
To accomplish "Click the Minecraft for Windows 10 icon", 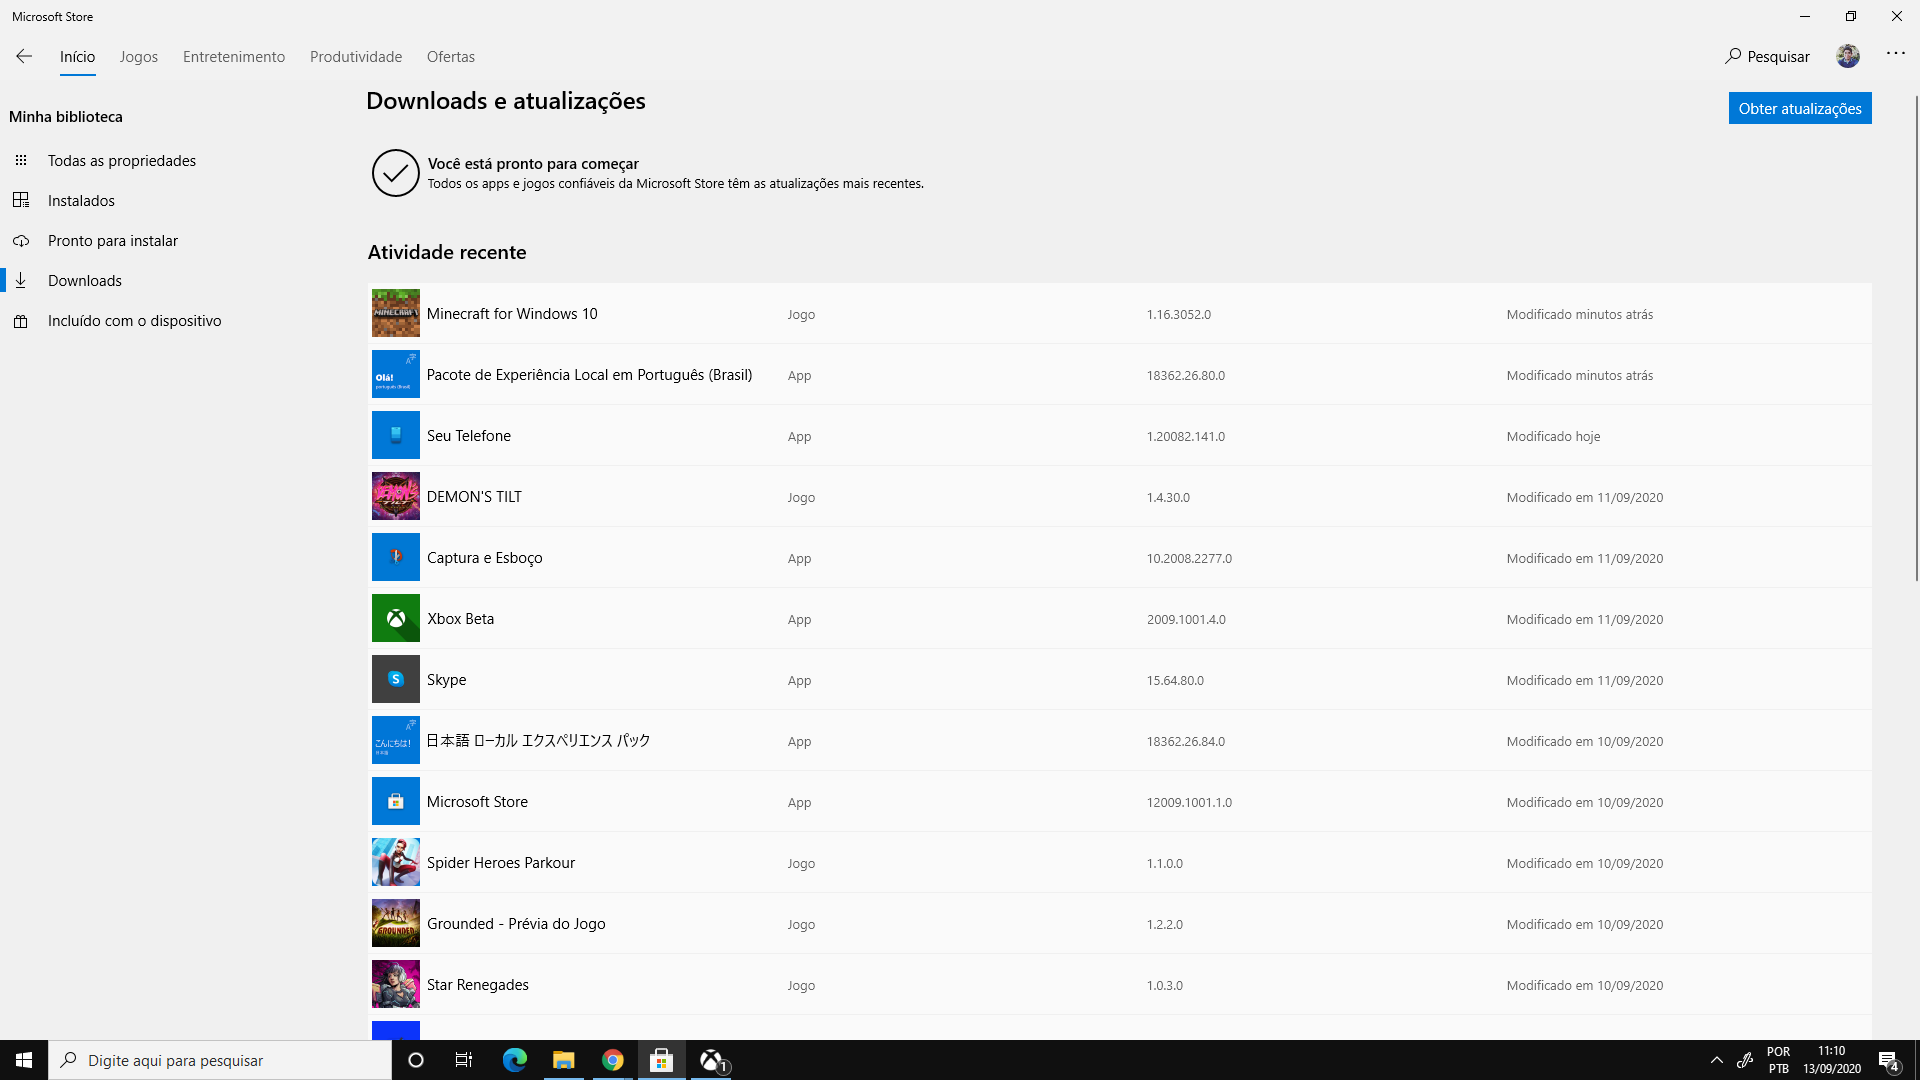I will (x=396, y=313).
